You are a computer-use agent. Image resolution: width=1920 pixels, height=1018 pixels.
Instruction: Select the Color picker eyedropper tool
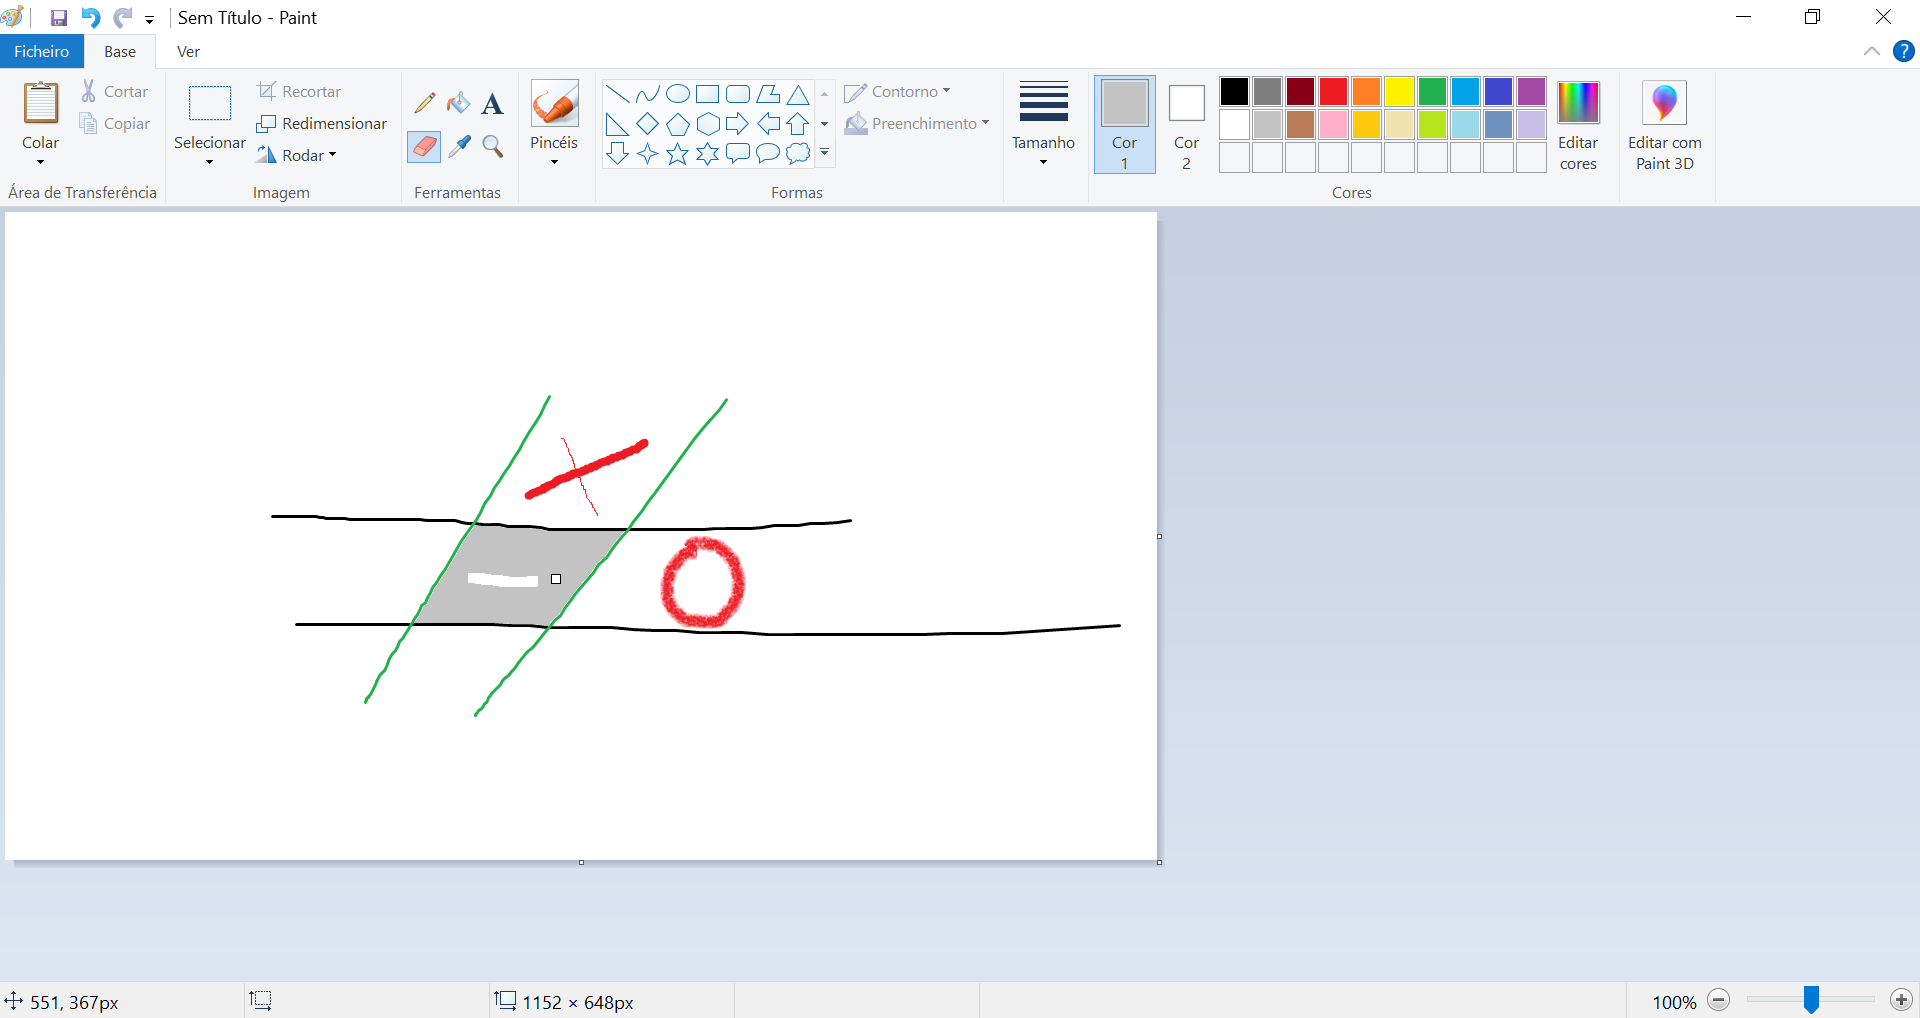coord(459,146)
